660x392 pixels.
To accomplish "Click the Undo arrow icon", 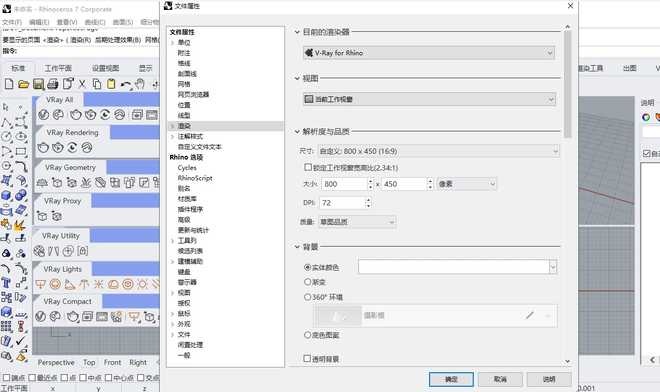I will (x=125, y=84).
